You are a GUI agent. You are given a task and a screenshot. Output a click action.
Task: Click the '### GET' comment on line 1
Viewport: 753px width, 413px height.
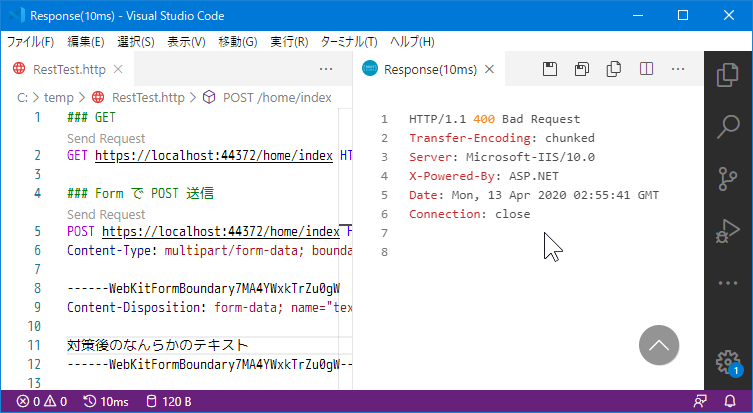pyautogui.click(x=91, y=118)
